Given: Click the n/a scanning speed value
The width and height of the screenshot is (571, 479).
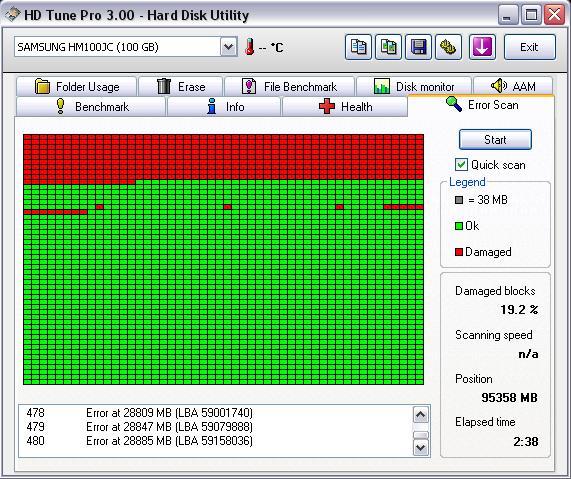Looking at the screenshot, I should coord(528,354).
